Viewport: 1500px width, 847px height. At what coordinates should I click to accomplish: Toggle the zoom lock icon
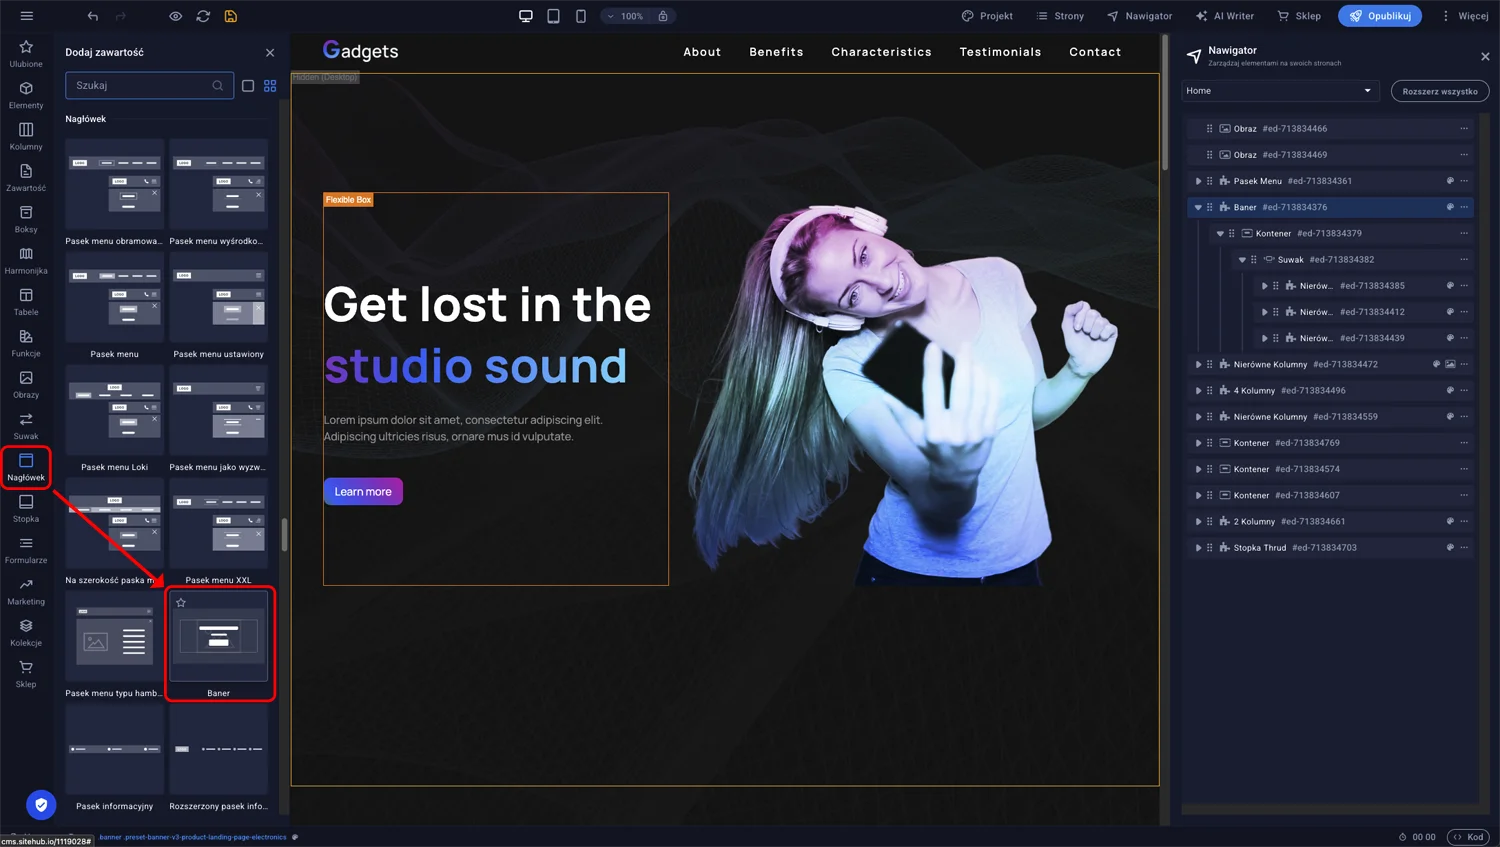(x=663, y=16)
